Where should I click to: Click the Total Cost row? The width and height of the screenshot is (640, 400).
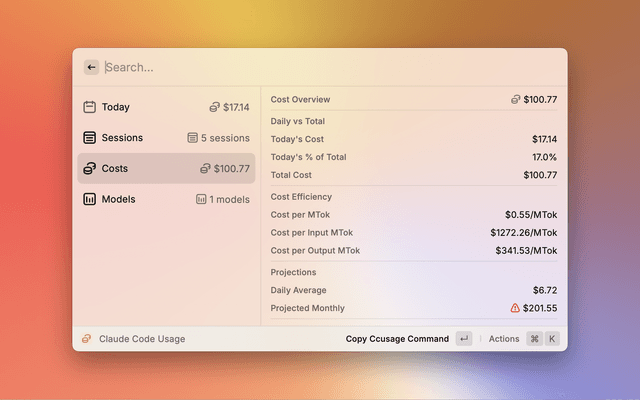413,175
